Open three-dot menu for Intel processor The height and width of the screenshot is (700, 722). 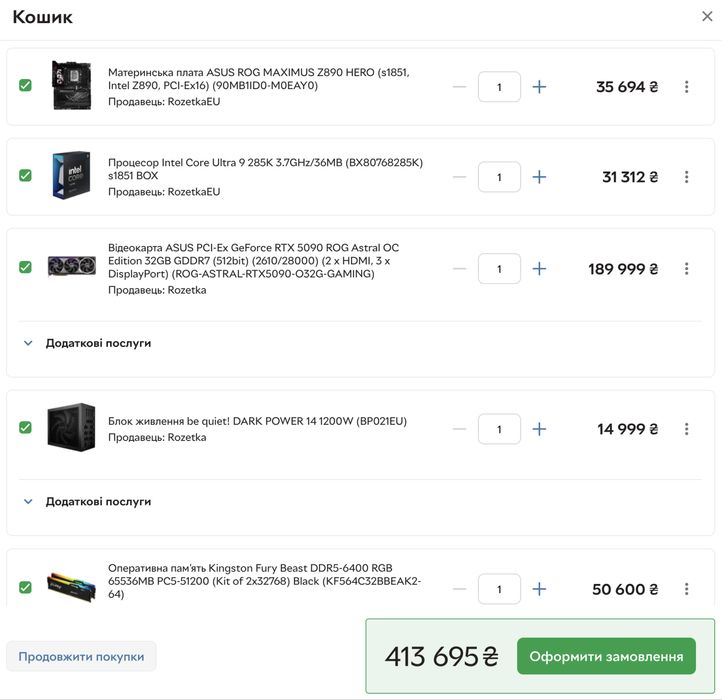click(686, 177)
